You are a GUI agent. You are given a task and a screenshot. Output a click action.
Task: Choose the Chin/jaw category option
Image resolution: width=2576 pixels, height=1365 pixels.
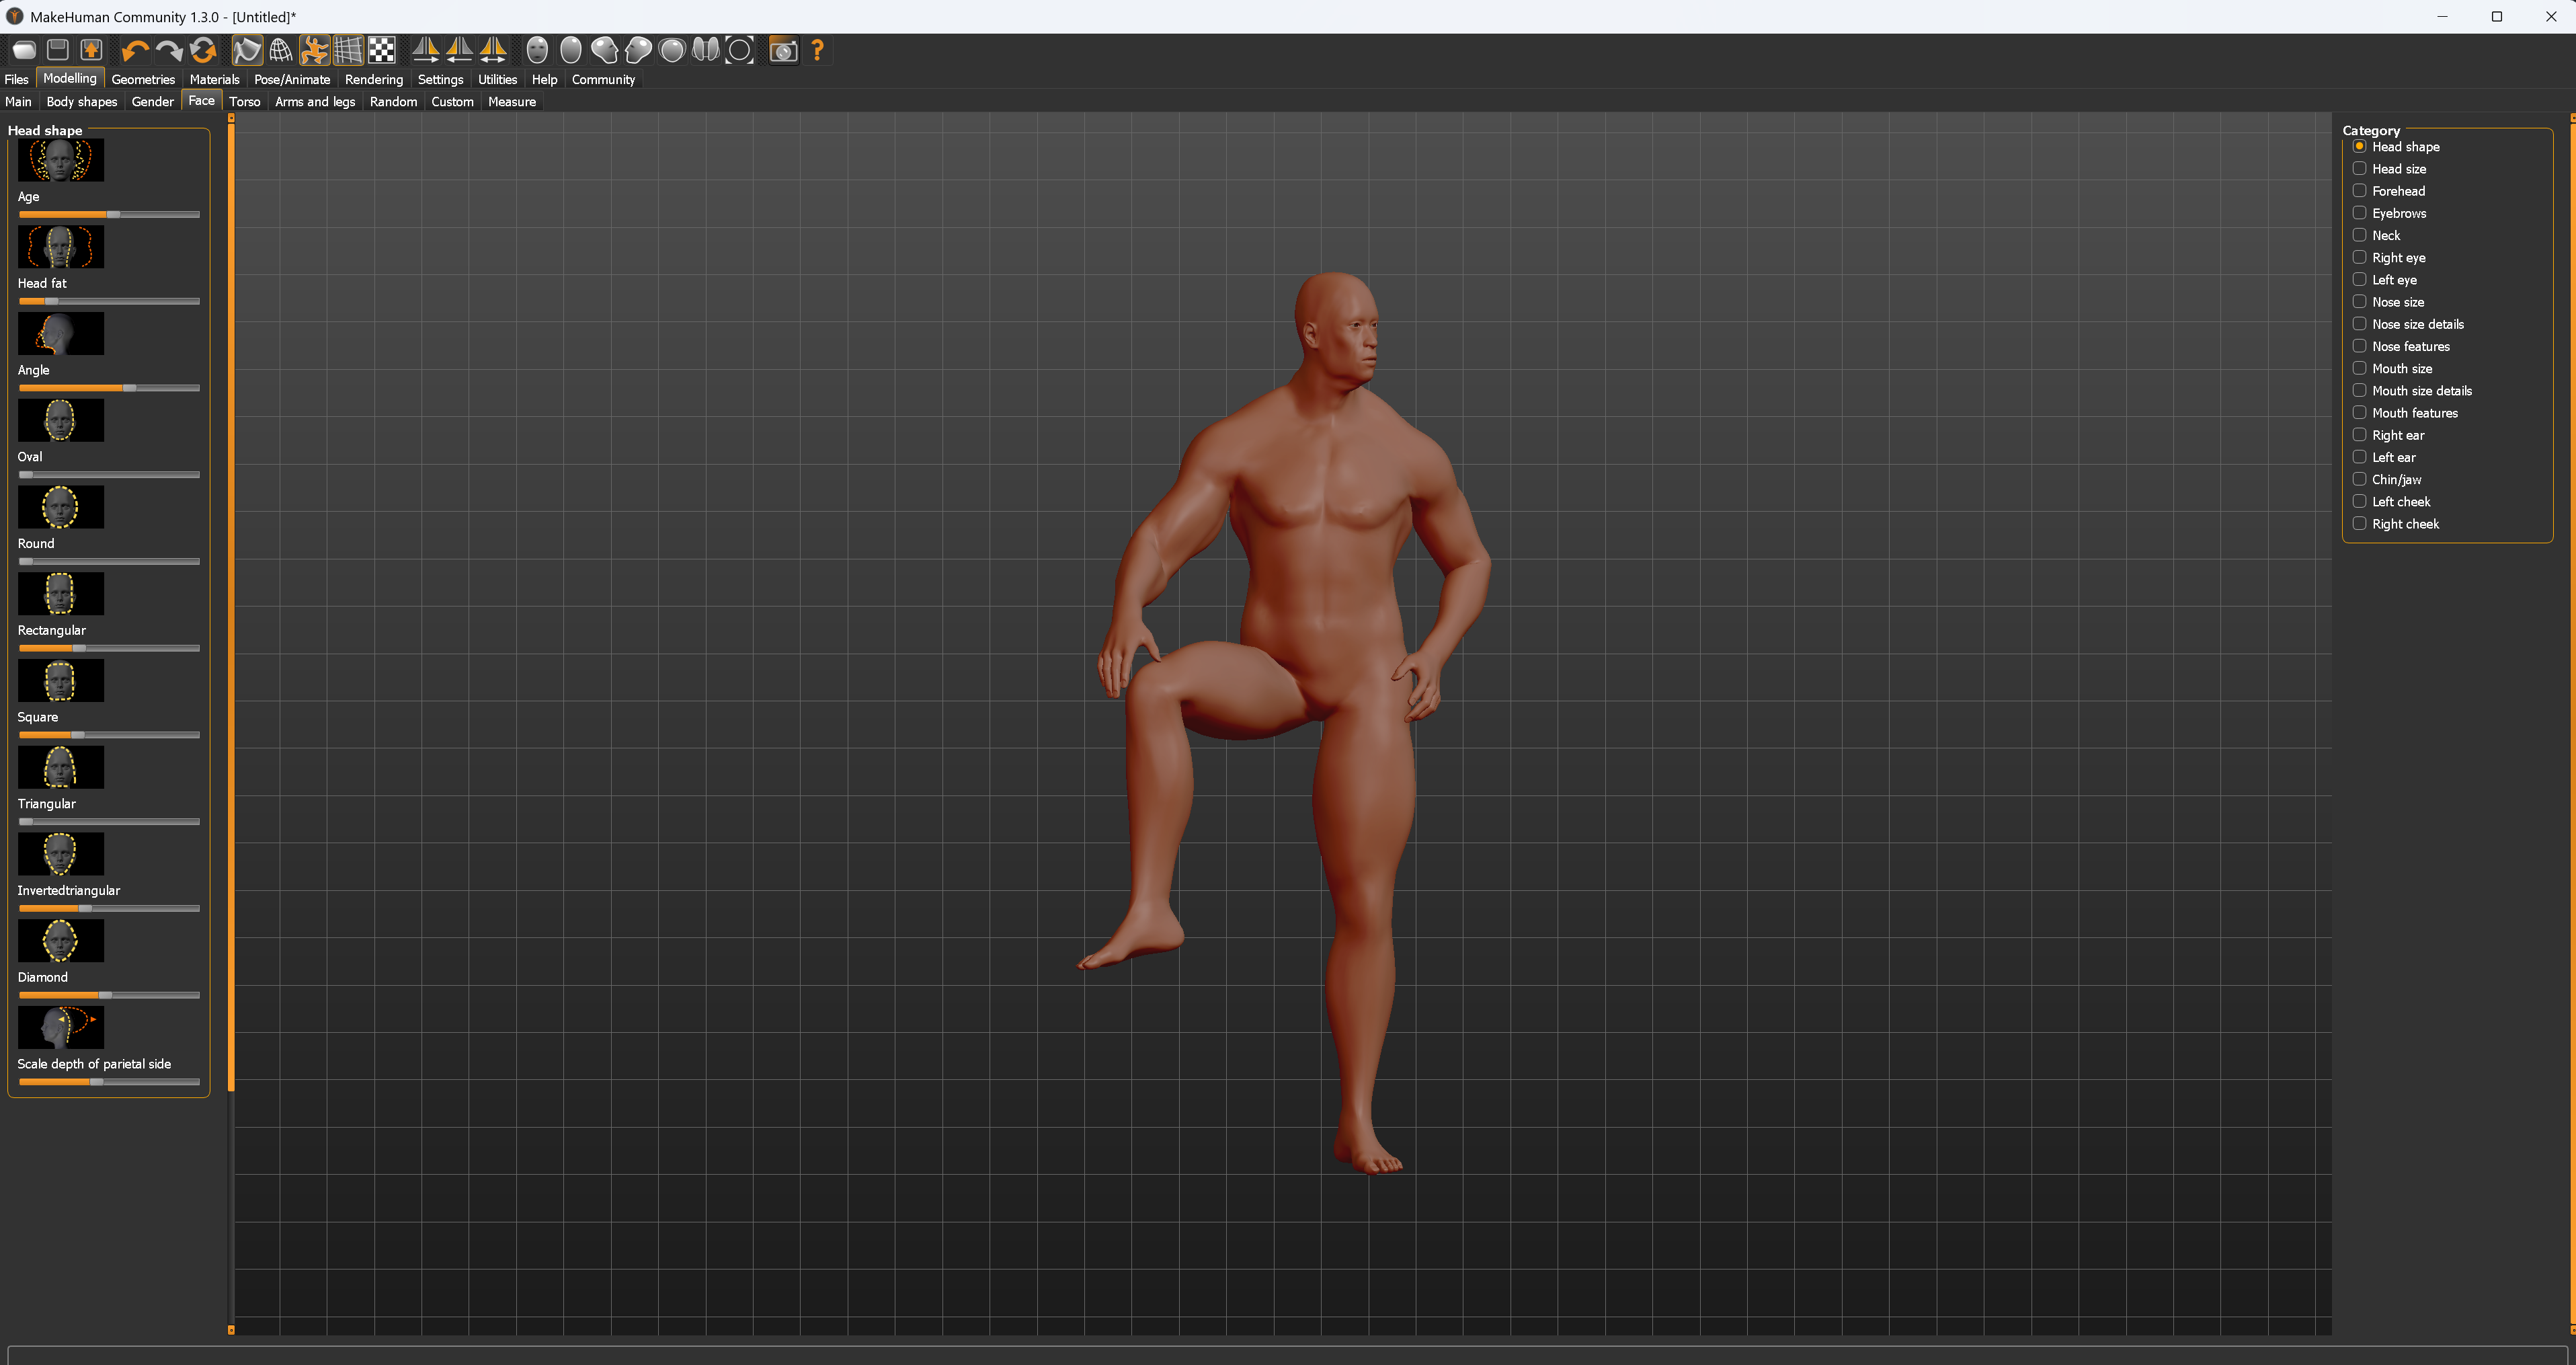pos(2359,479)
